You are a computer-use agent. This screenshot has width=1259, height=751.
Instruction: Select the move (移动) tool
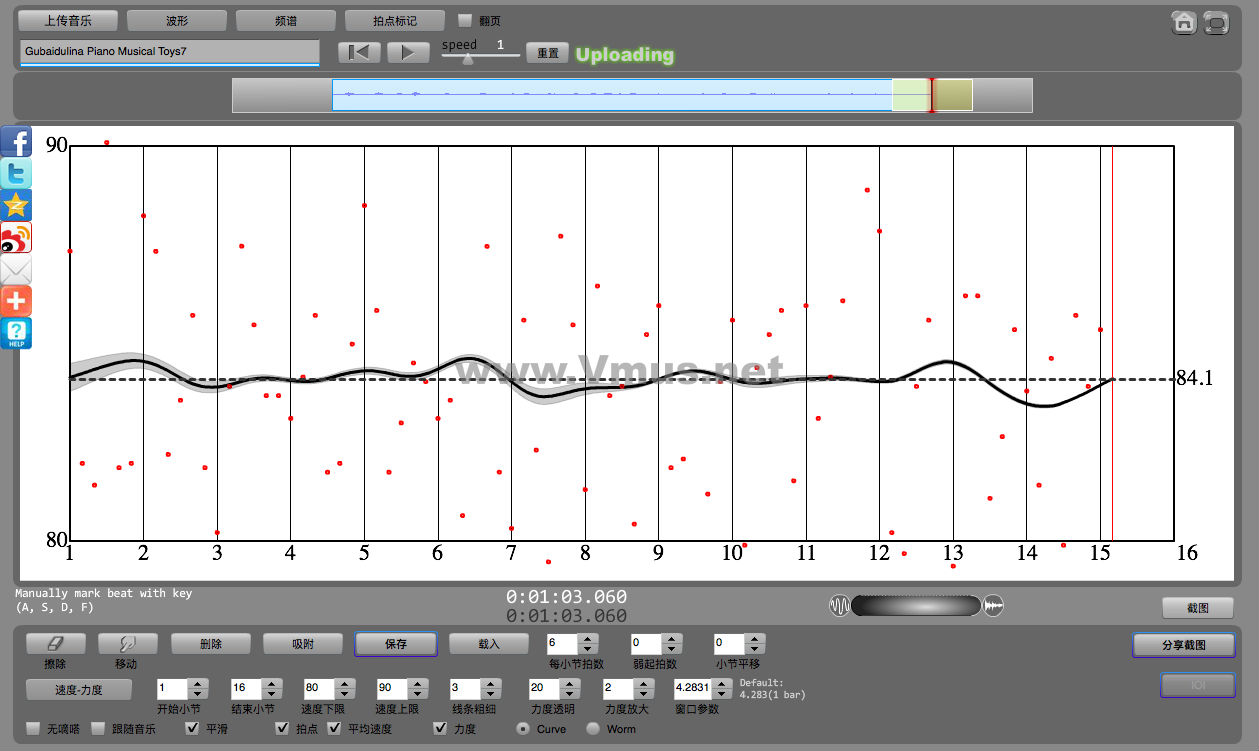(126, 644)
